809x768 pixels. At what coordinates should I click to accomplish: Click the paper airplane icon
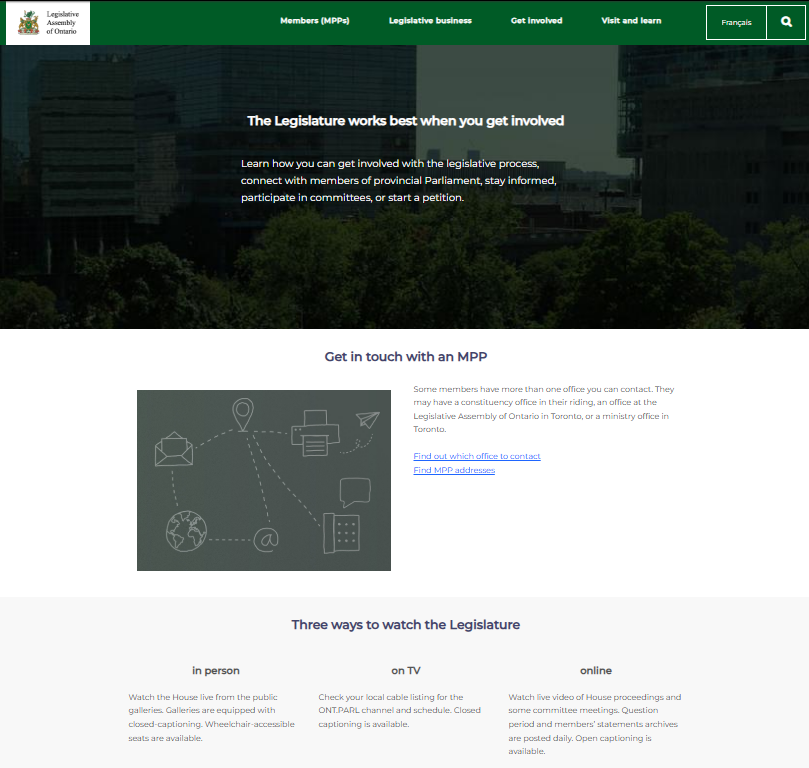(367, 420)
